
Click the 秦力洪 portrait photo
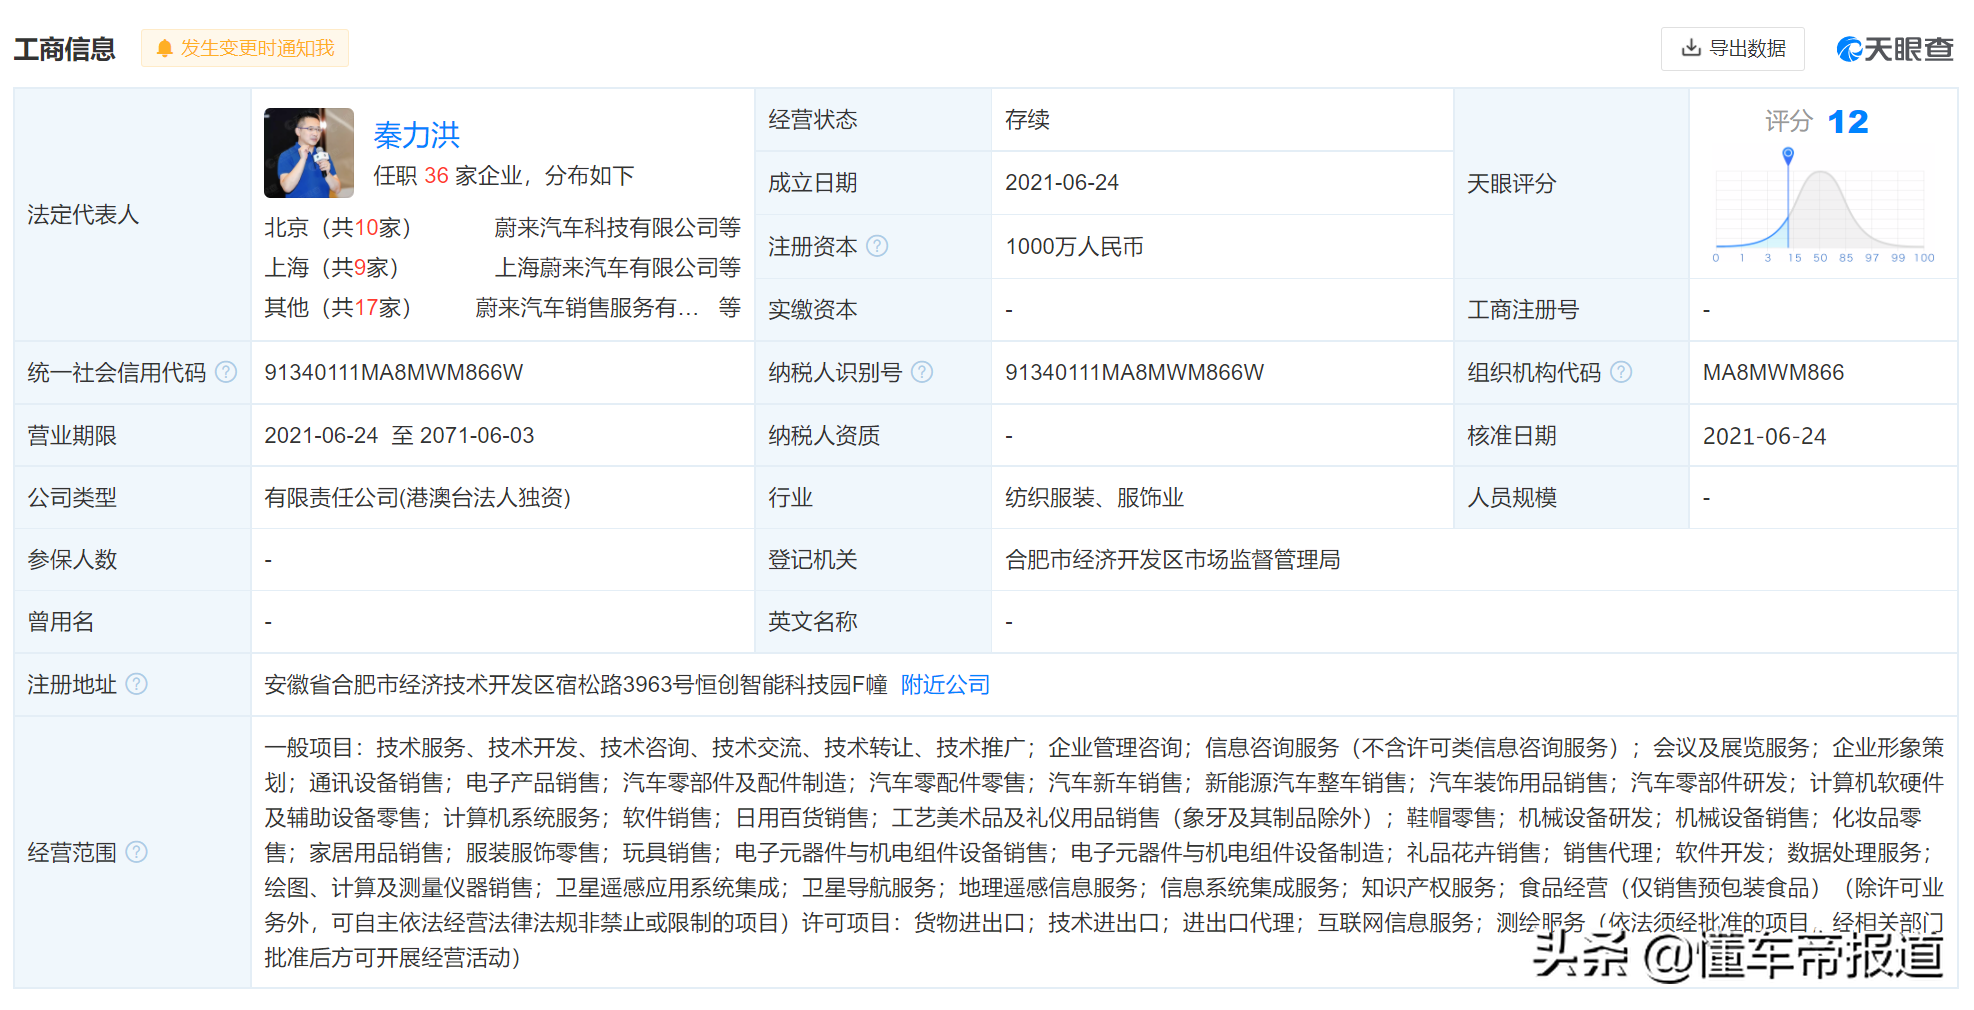click(309, 153)
